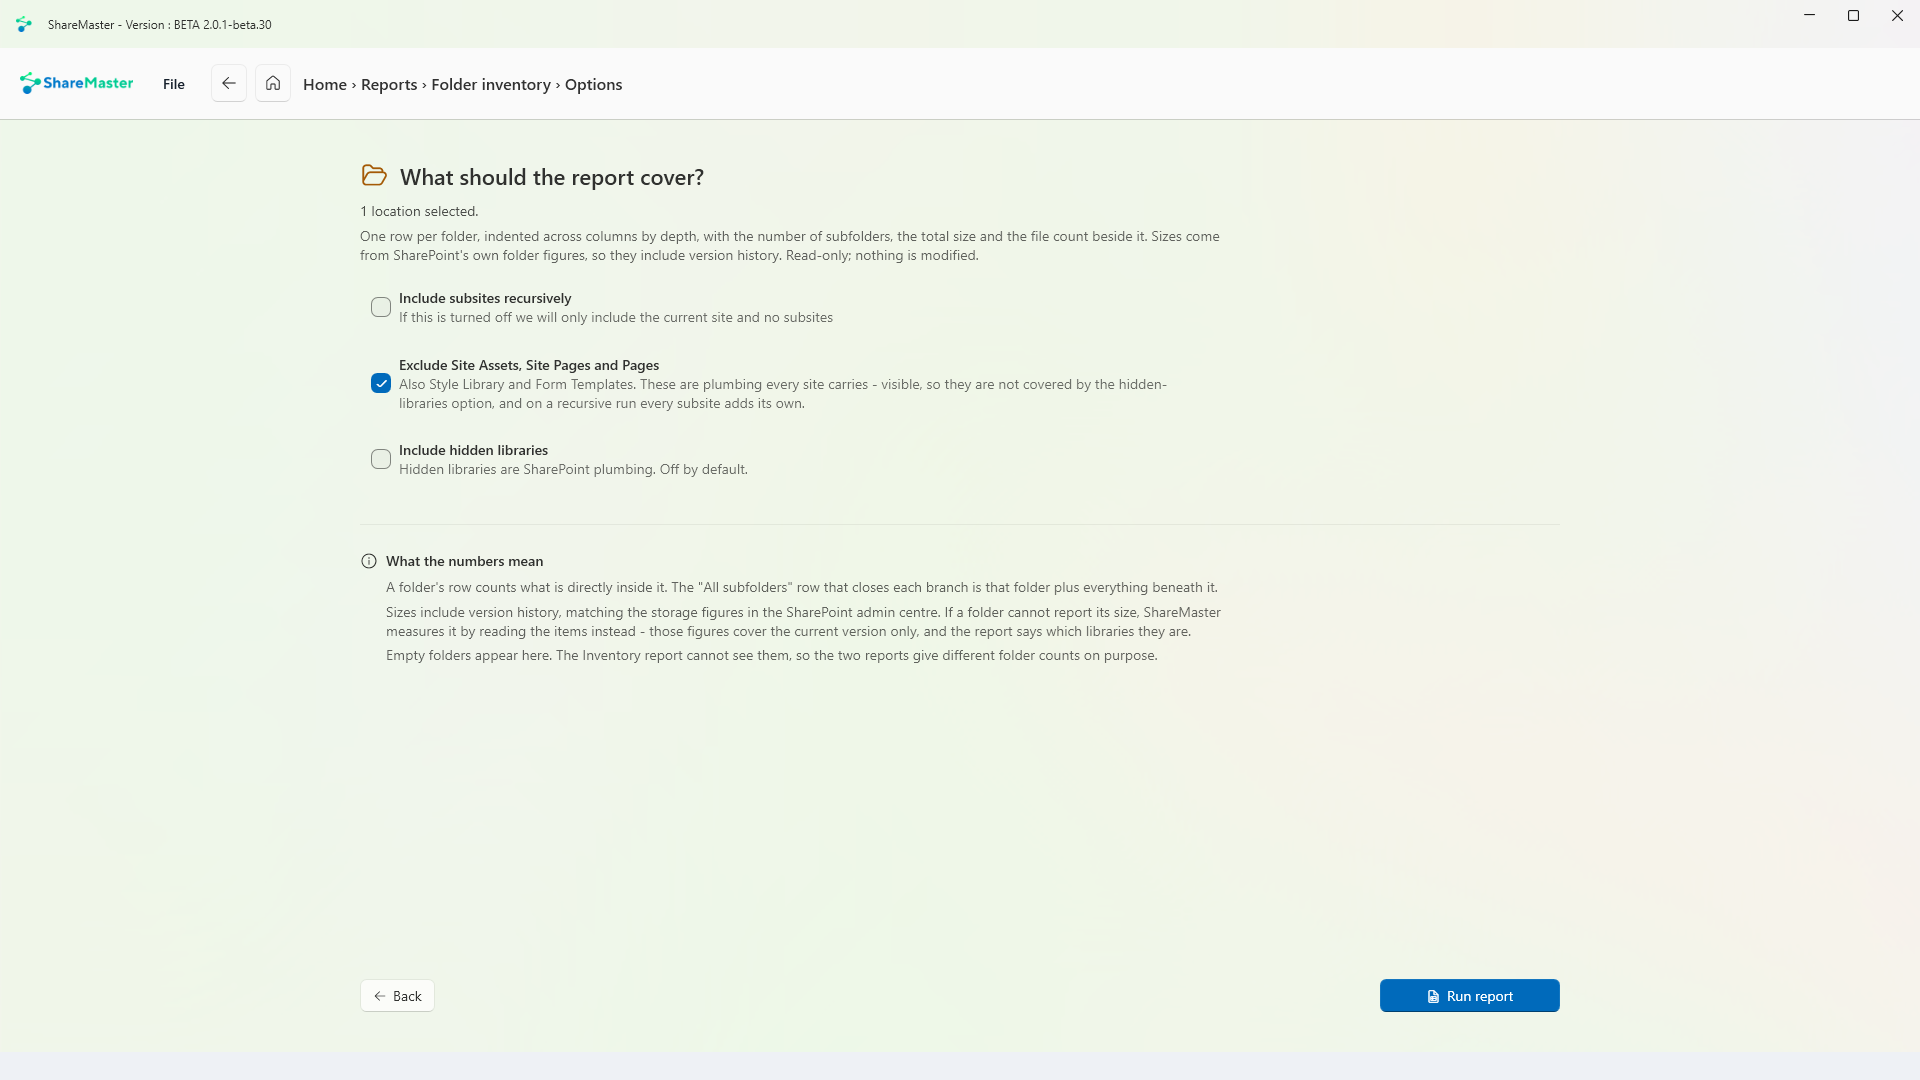Open the File menu
Image resolution: width=1920 pixels, height=1080 pixels.
pyautogui.click(x=174, y=84)
